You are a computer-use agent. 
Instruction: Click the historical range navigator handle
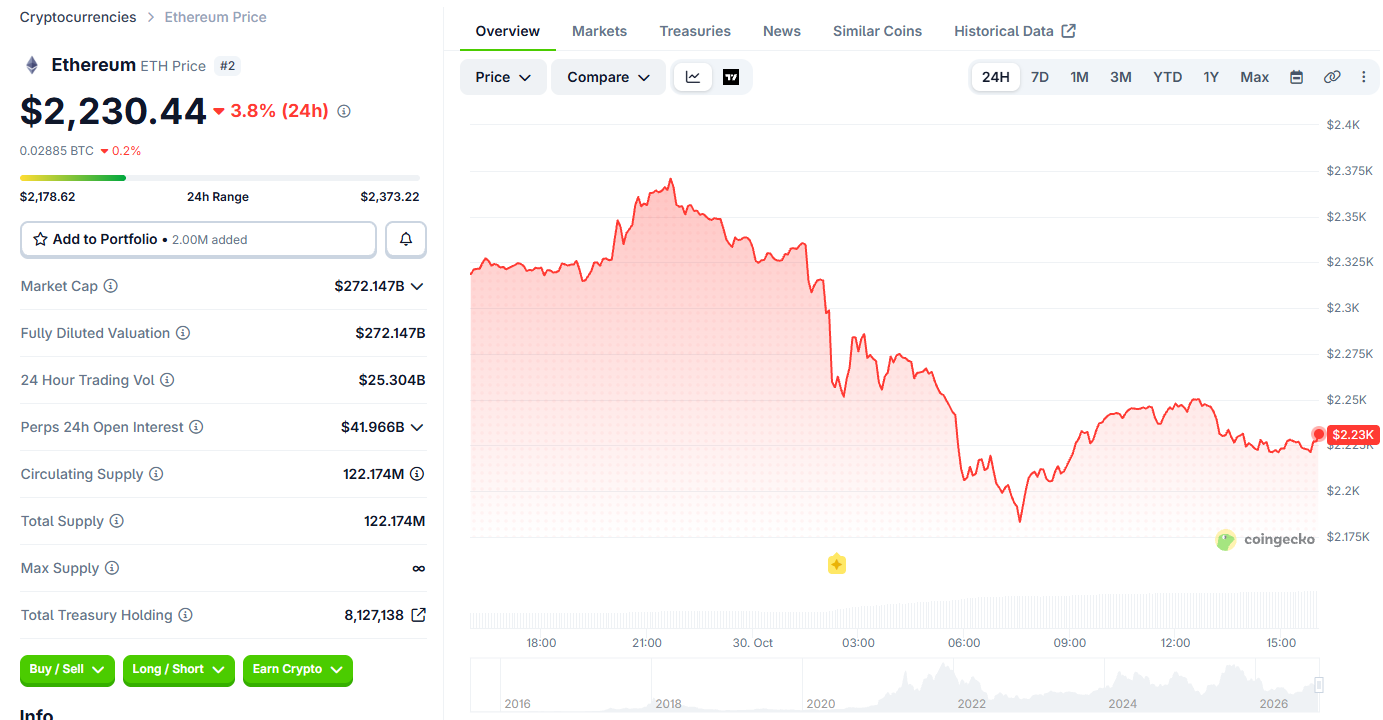[x=1319, y=685]
